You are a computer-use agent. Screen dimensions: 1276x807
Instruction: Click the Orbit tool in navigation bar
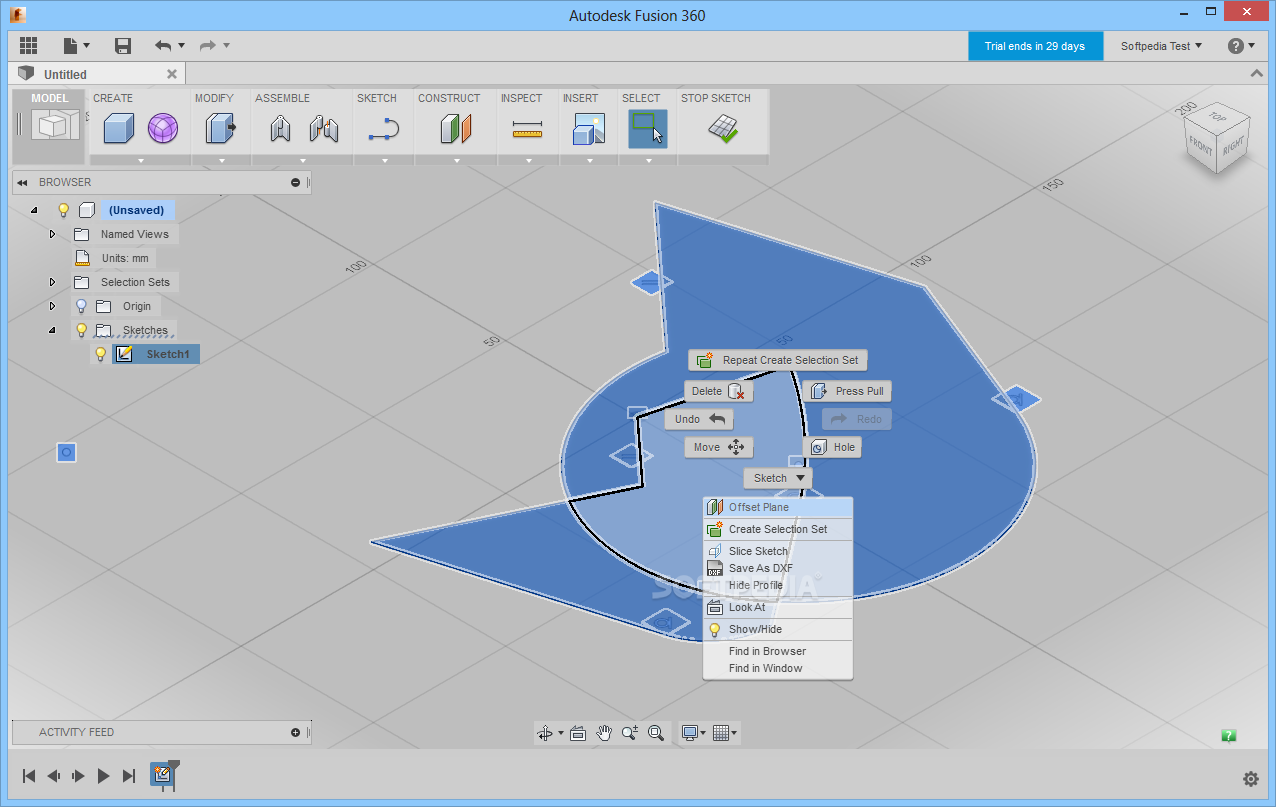546,733
